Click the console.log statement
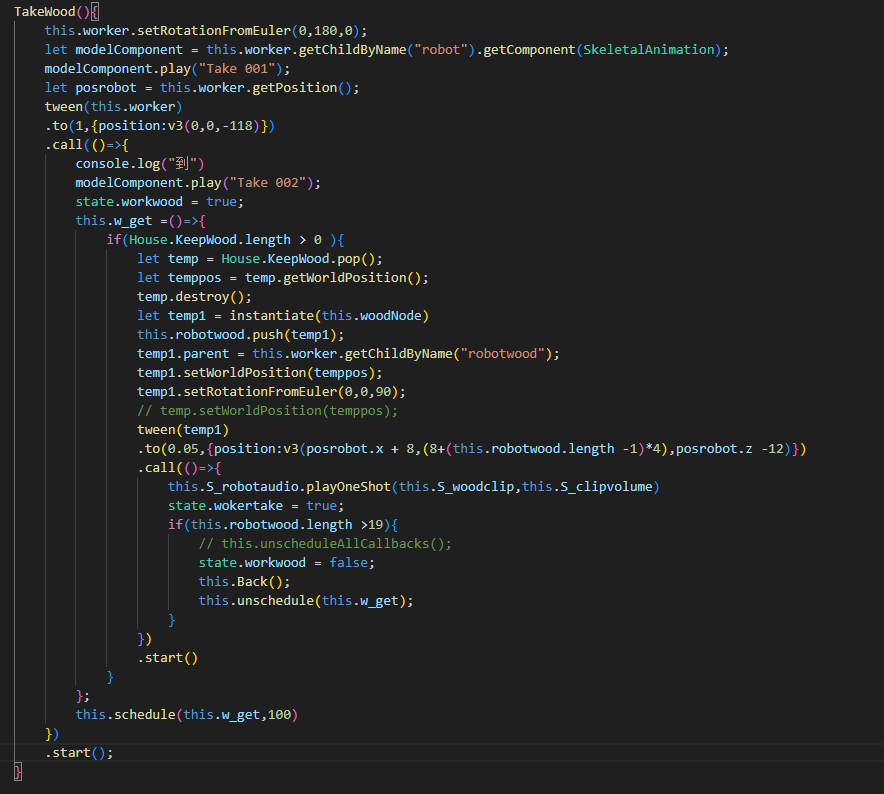The image size is (884, 794). [140, 164]
